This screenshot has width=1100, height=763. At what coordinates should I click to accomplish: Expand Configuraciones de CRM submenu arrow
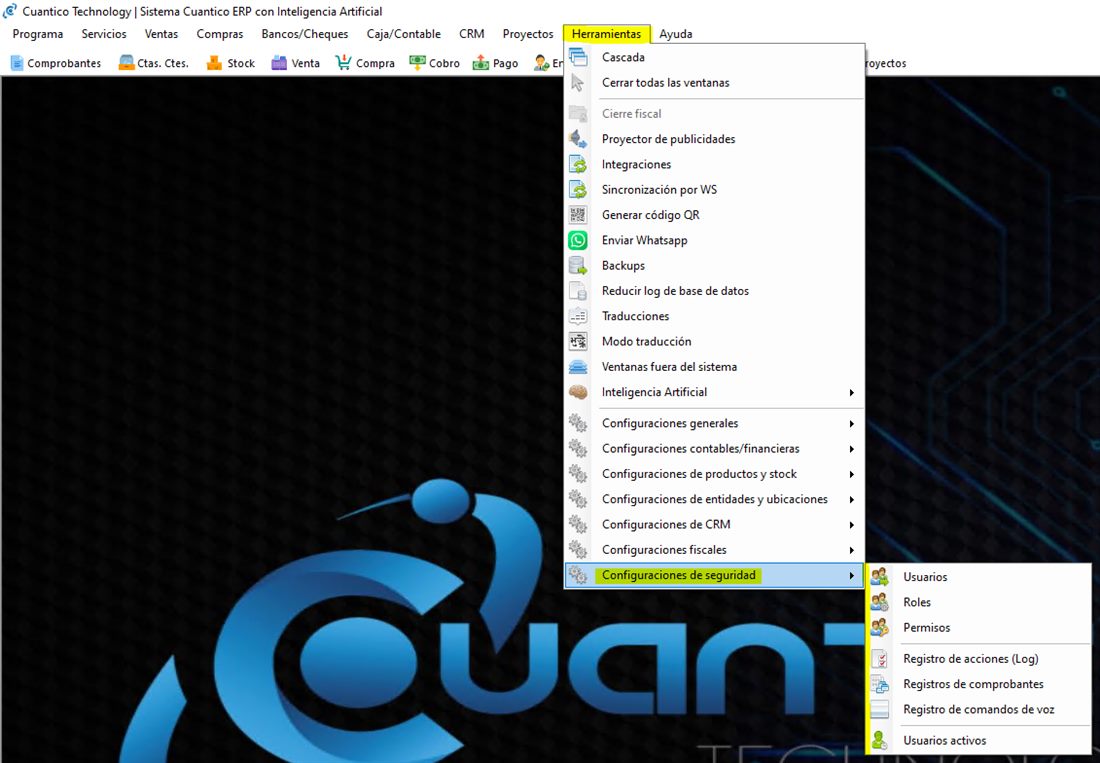pos(851,525)
